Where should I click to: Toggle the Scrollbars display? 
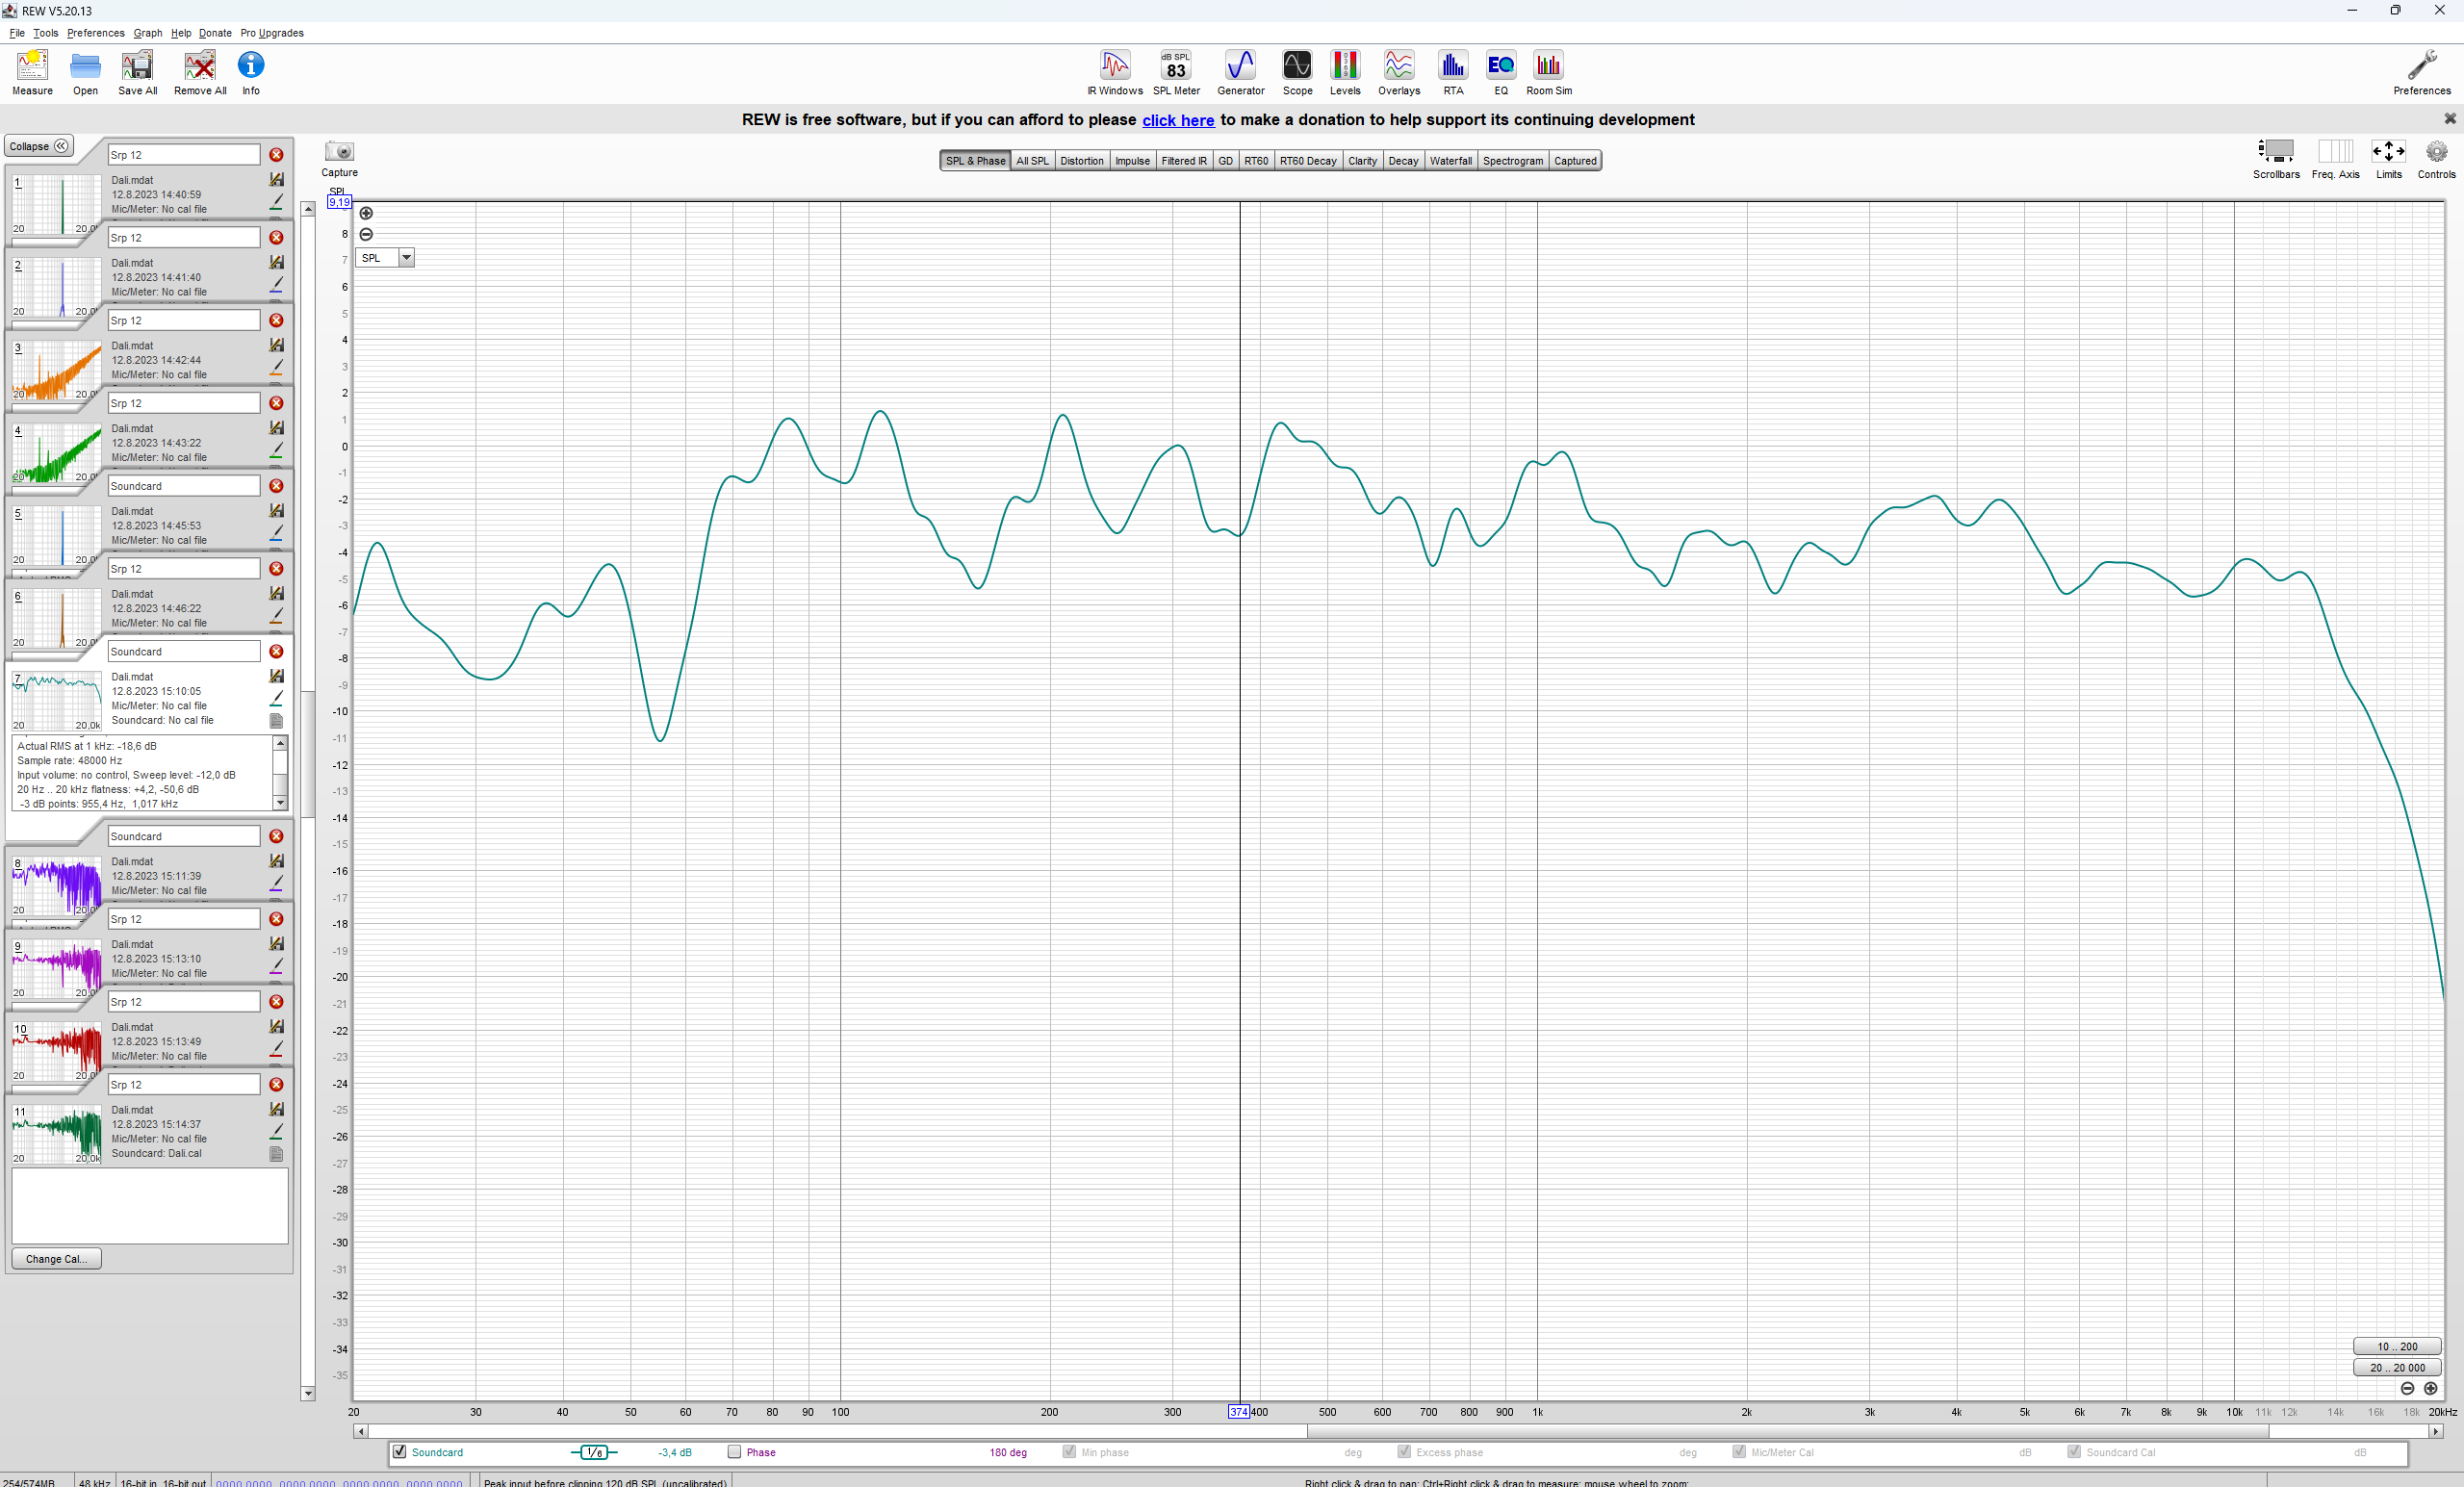pos(2275,152)
